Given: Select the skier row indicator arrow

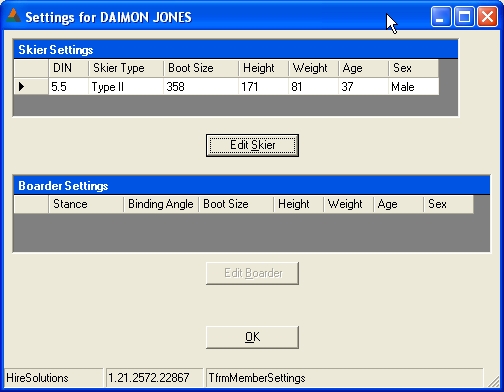Looking at the screenshot, I should [x=22, y=87].
